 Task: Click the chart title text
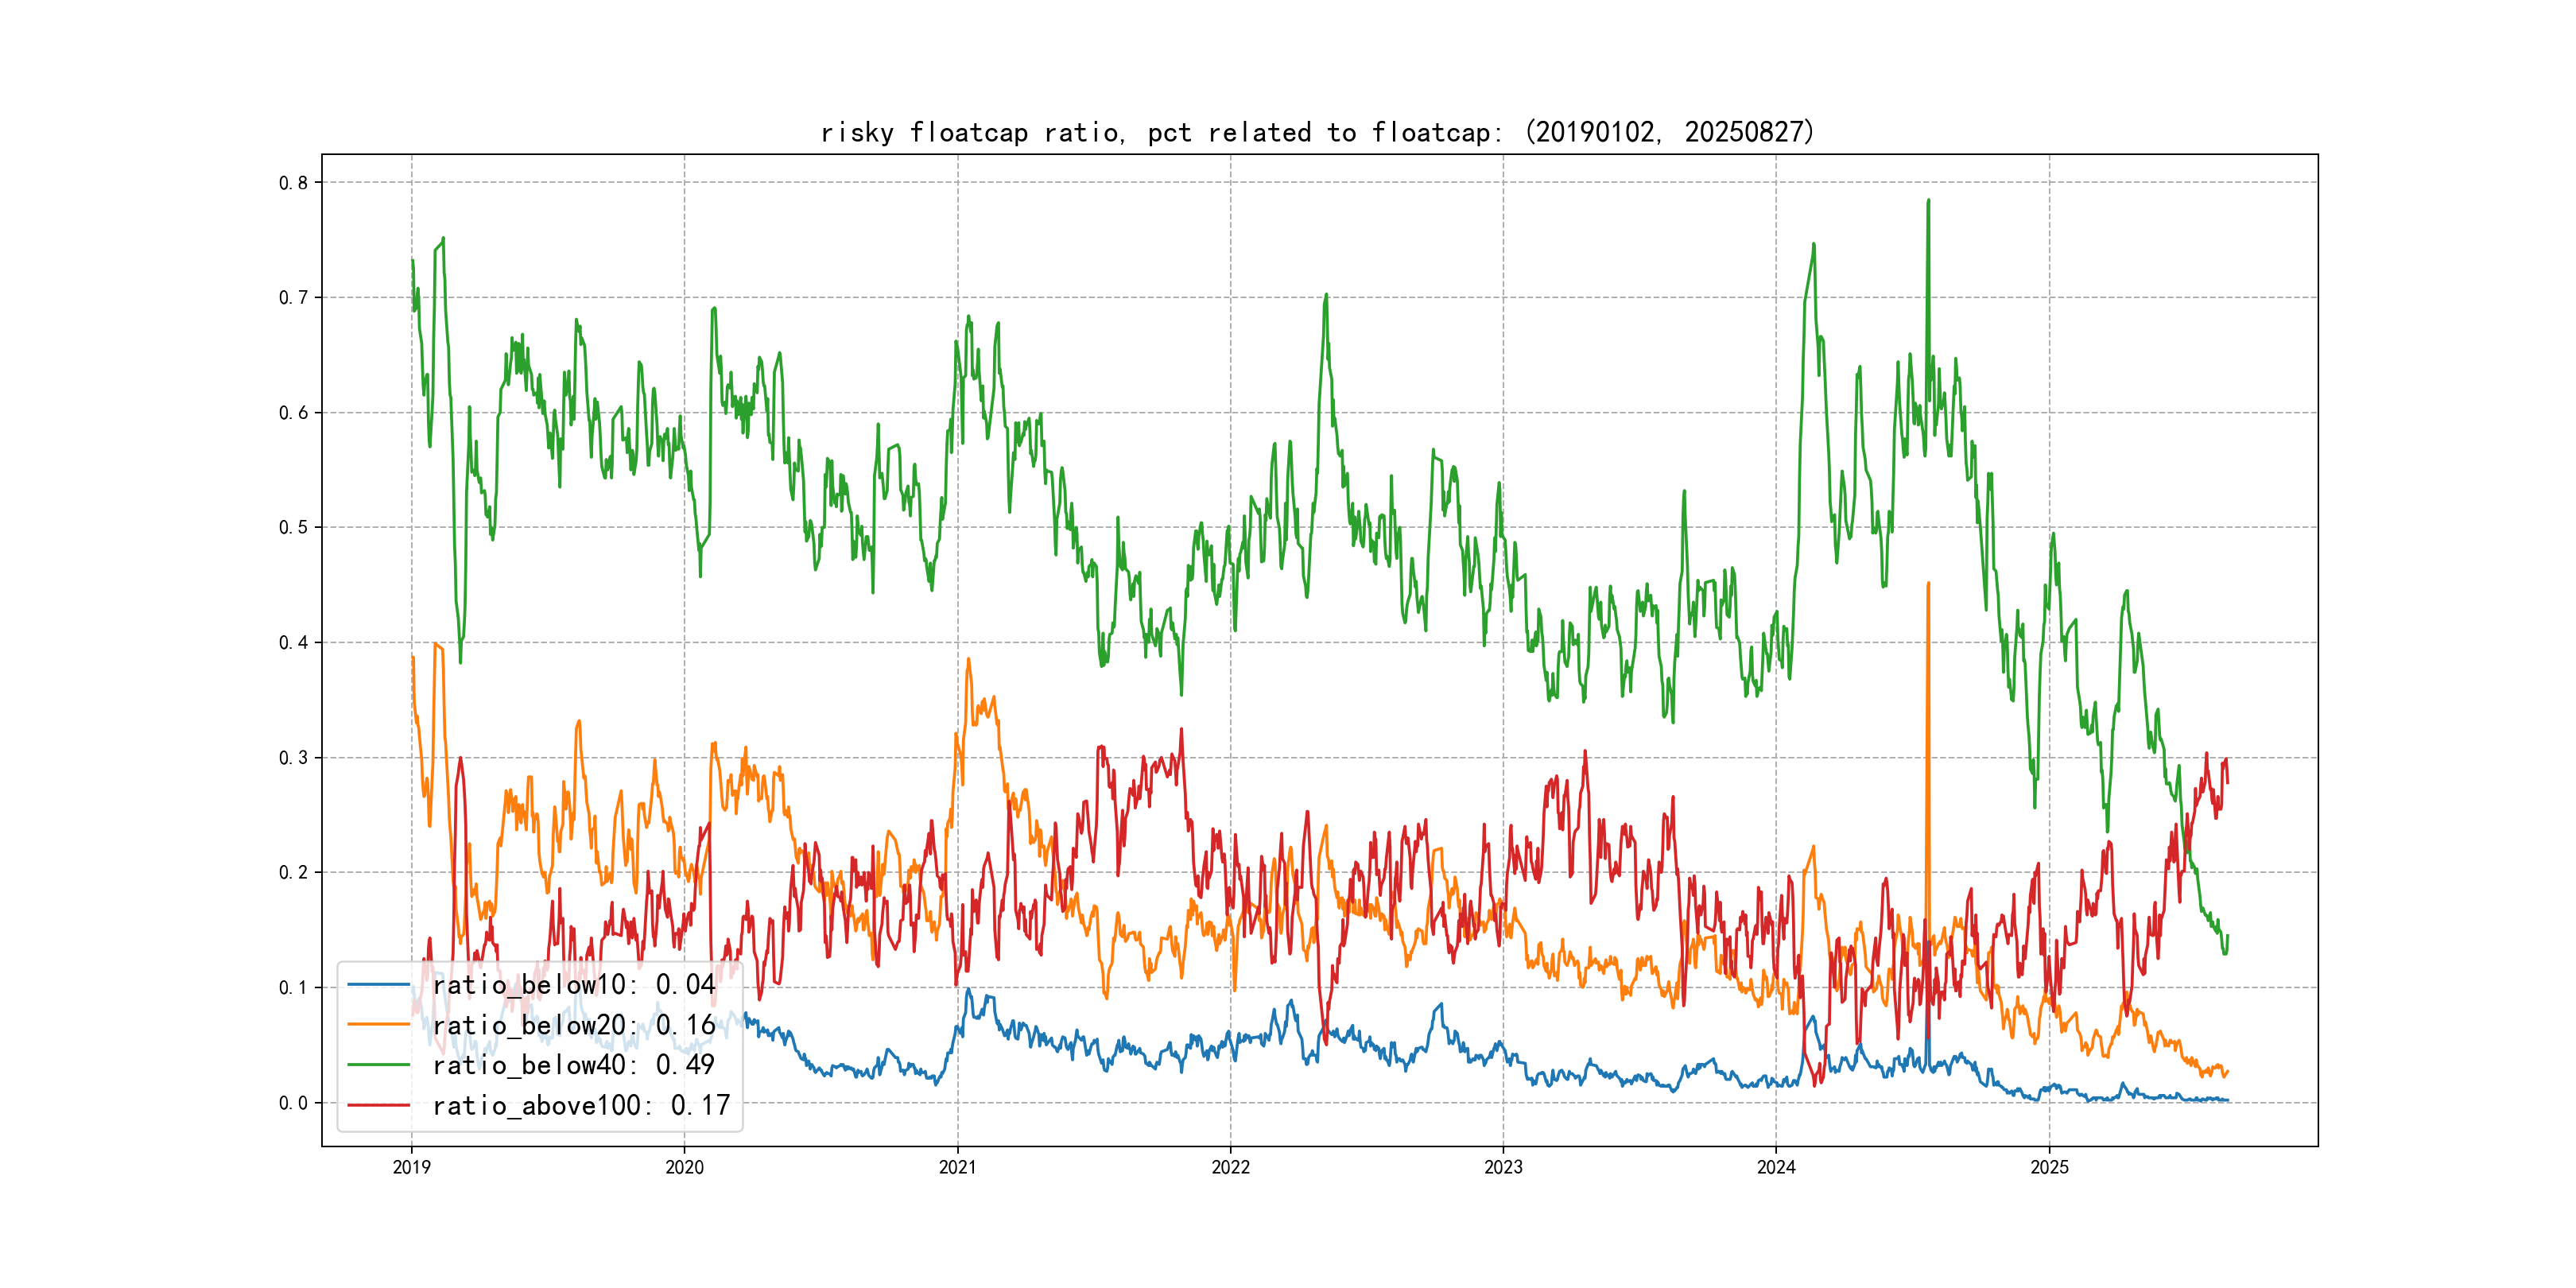click(1317, 132)
